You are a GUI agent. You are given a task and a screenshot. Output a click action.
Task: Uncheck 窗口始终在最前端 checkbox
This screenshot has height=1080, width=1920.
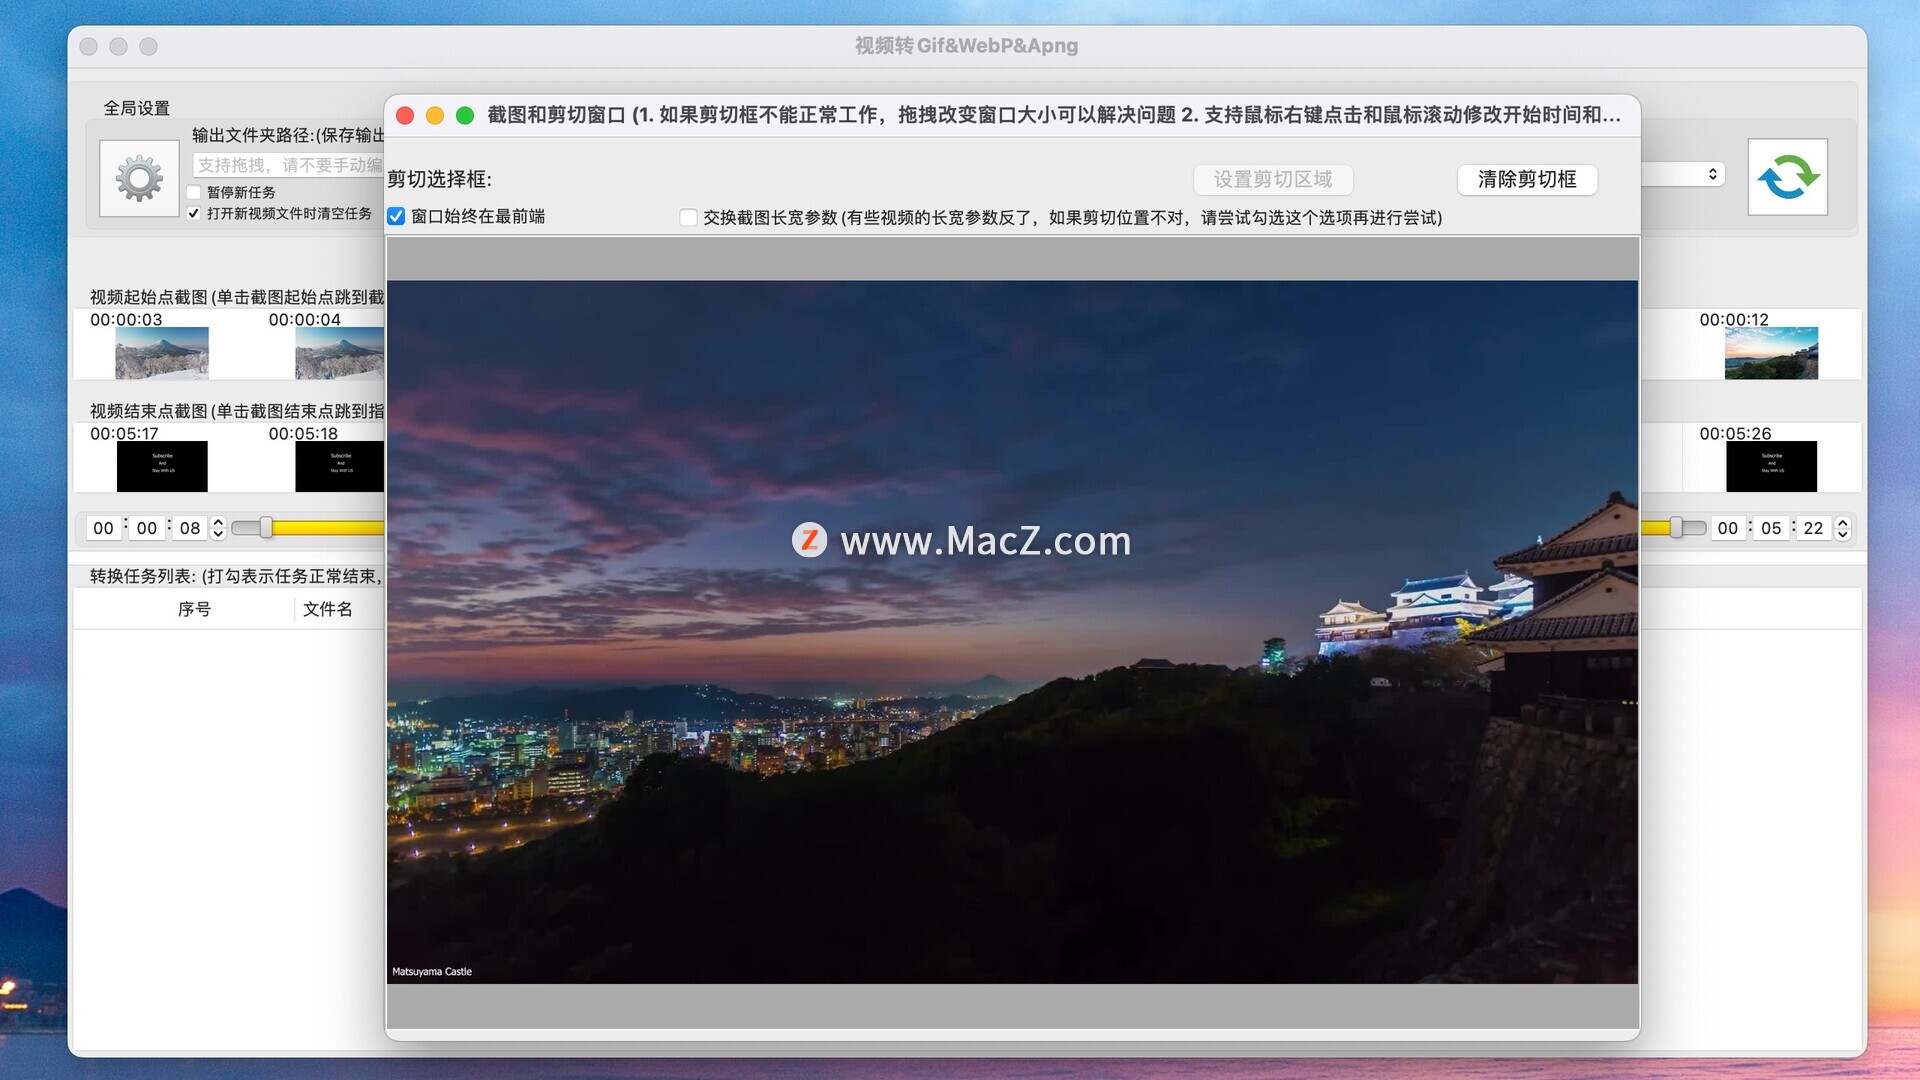(397, 216)
